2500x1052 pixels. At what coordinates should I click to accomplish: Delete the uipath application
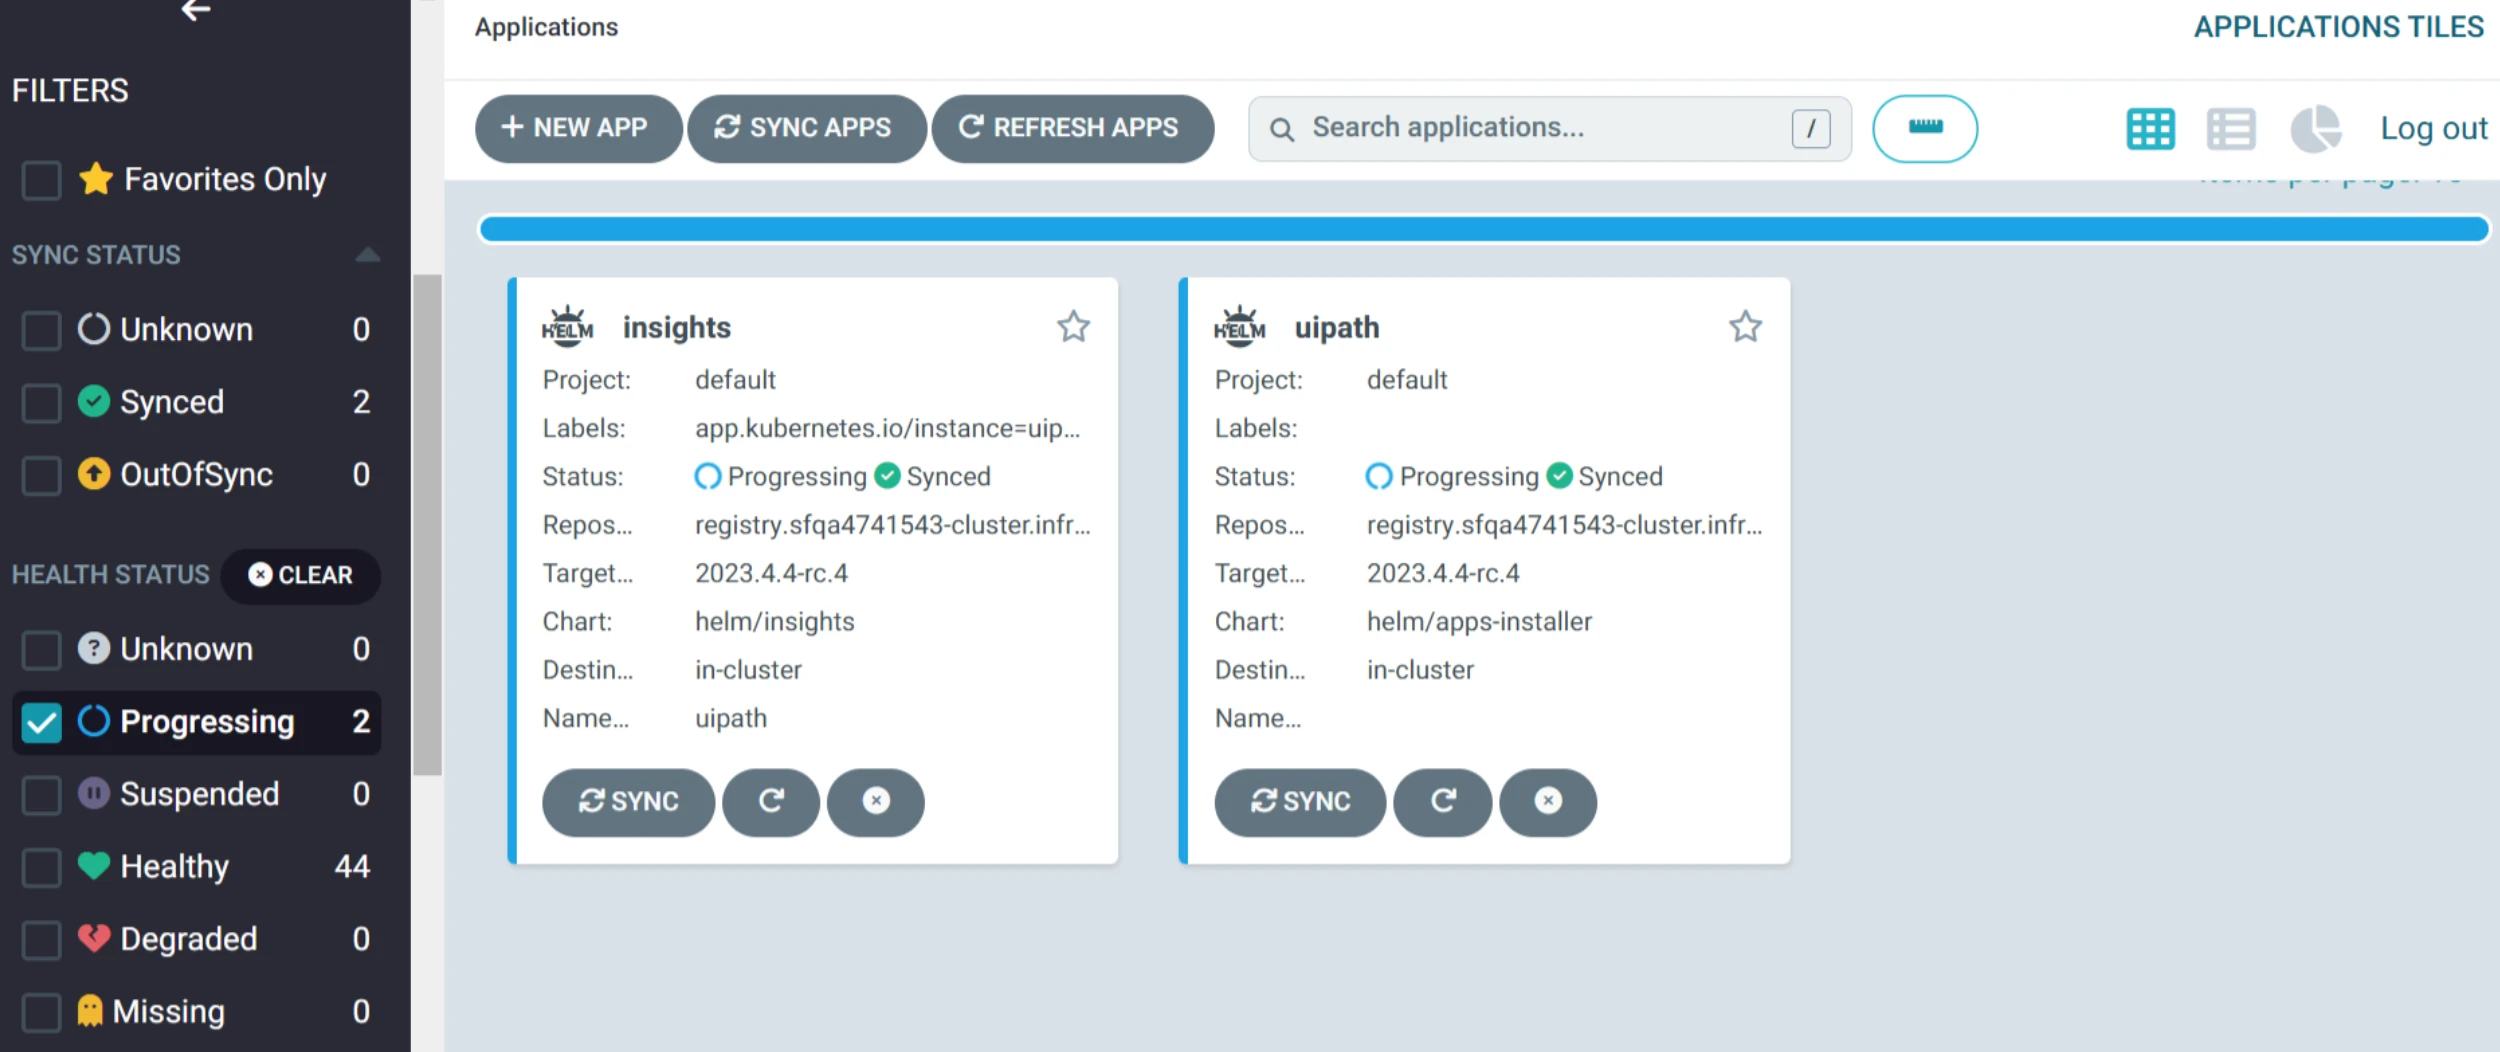pyautogui.click(x=1548, y=802)
